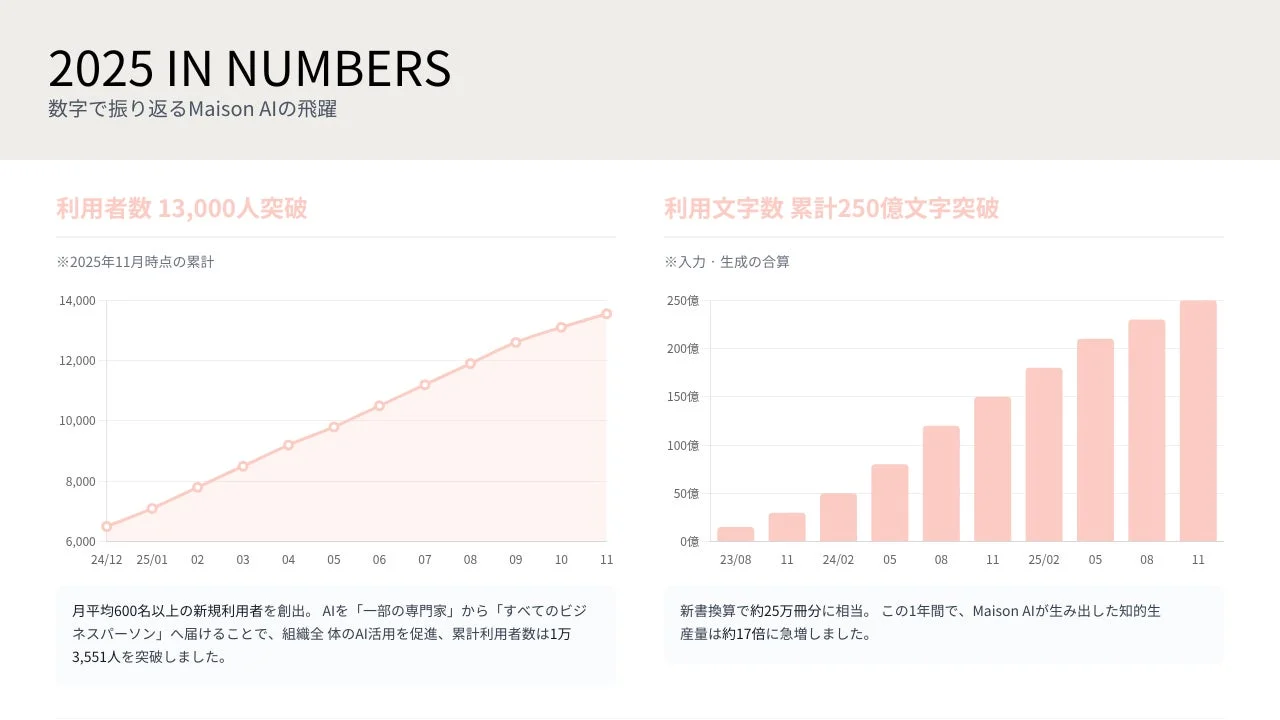The image size is (1280, 720).
Task: Select the final data point on the line chart
Action: [x=607, y=312]
